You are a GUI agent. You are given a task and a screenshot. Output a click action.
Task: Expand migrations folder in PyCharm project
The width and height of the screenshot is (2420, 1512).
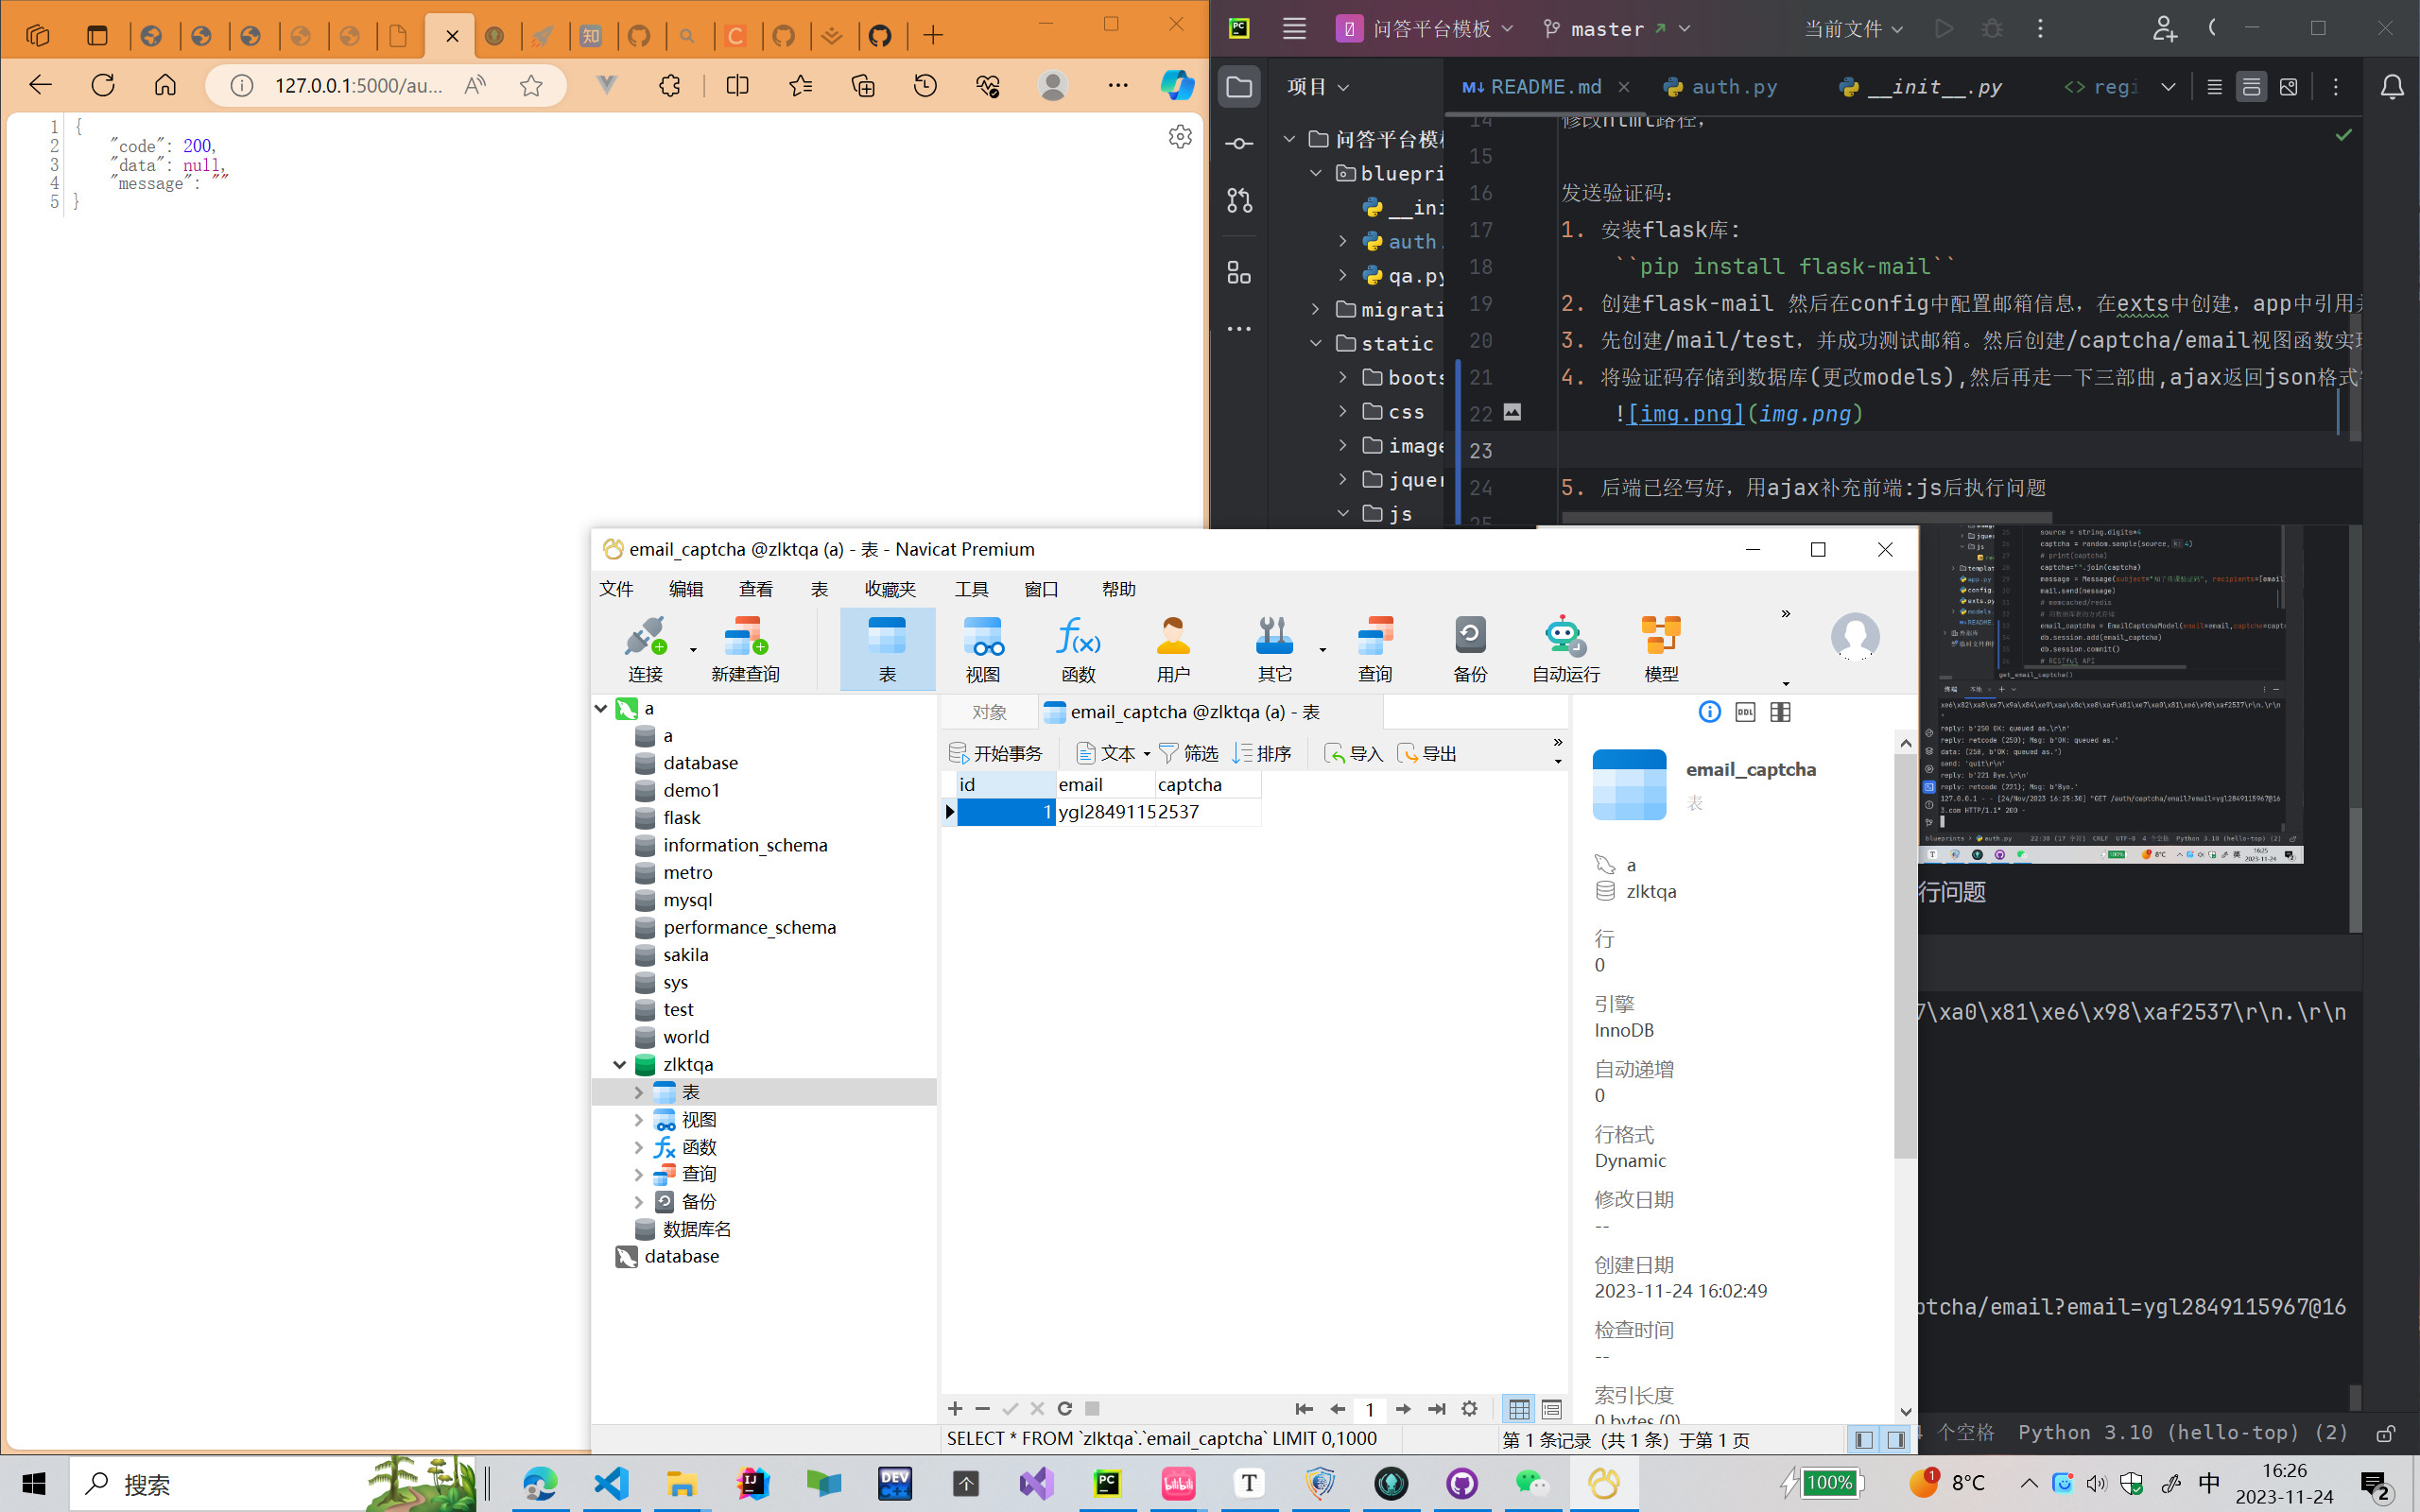point(1316,310)
